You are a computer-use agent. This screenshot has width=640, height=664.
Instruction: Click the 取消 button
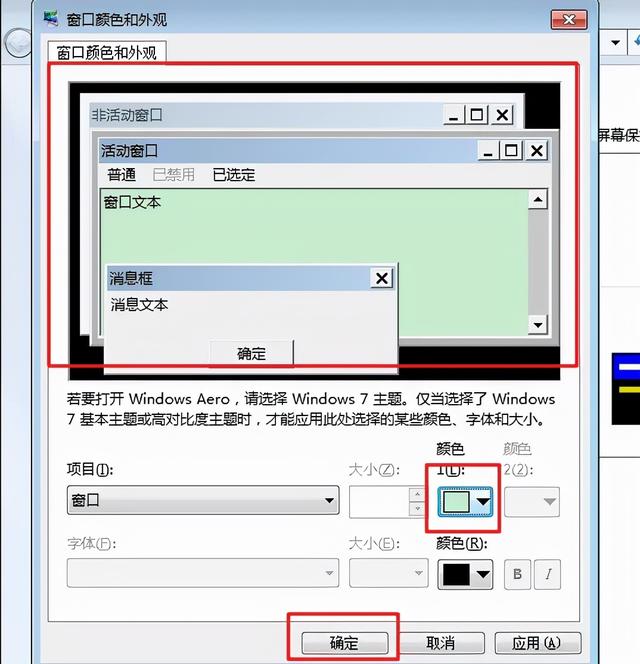441,643
